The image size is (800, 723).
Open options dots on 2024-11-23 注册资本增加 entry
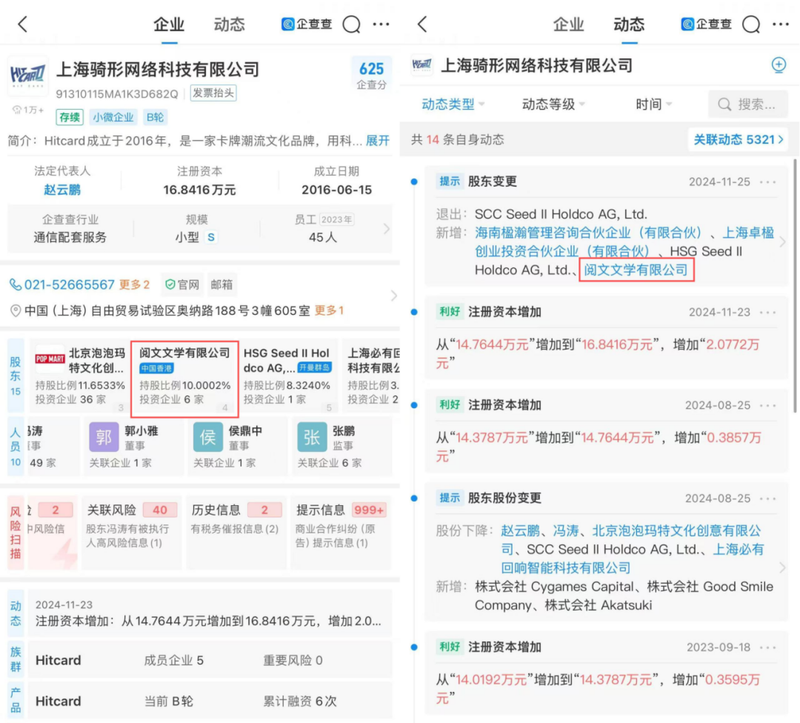pyautogui.click(x=768, y=312)
